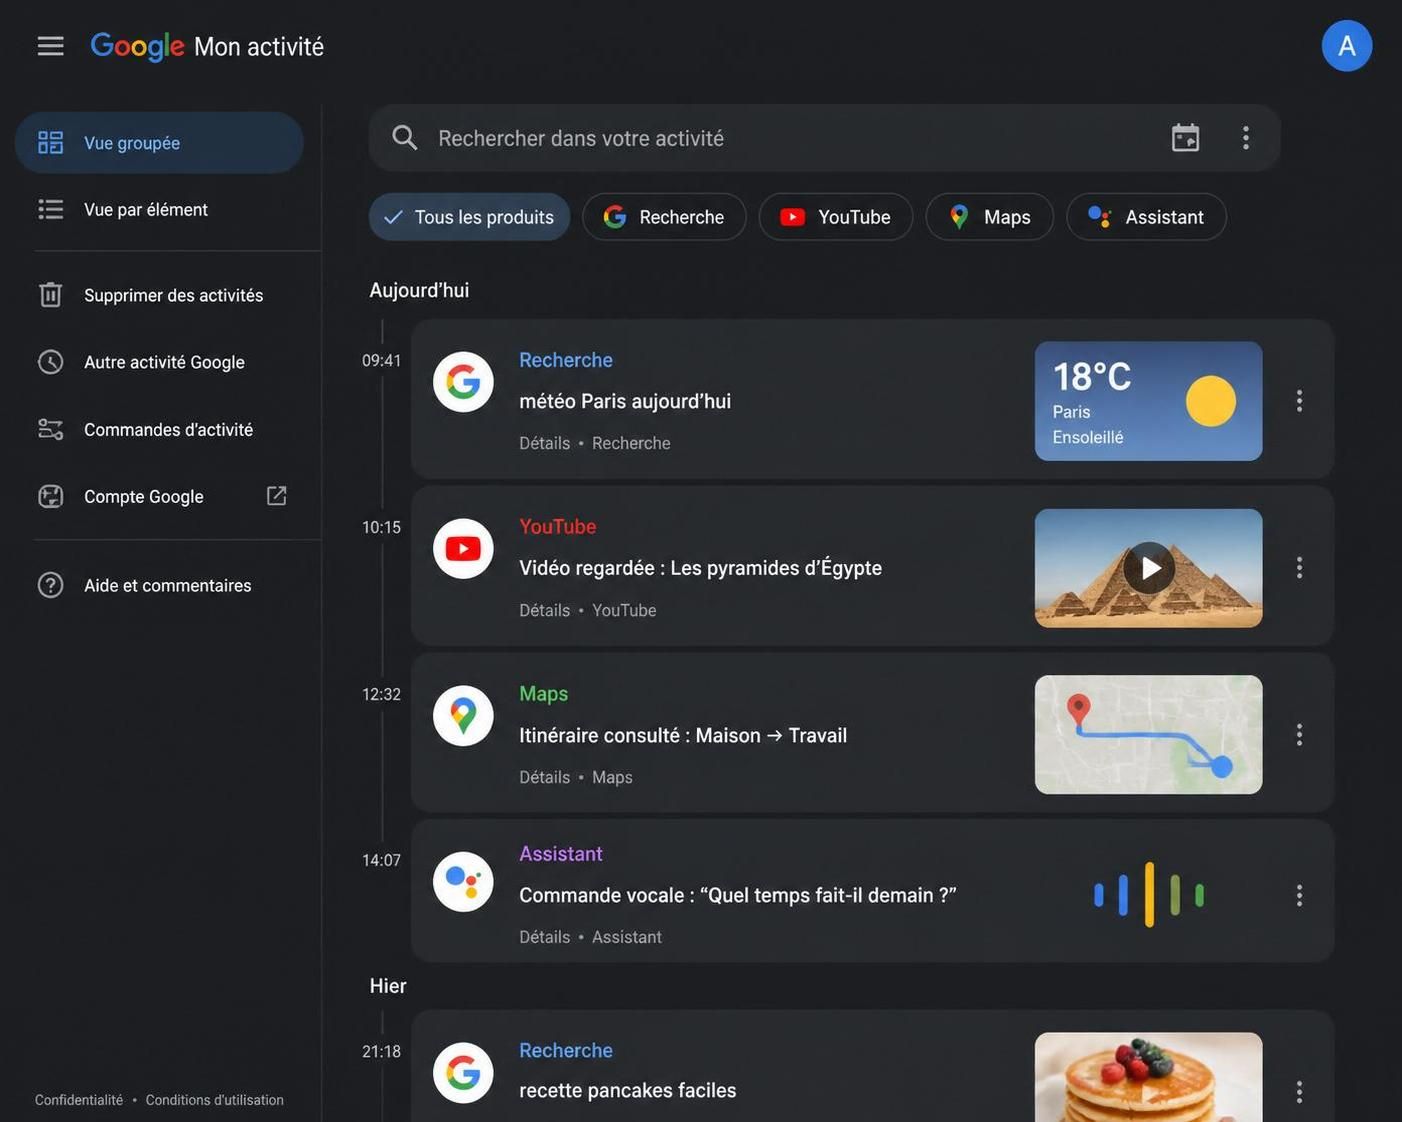Click the Assistant icon on Commande vocale entry
Screen dimensions: 1402x1122
point(463,881)
